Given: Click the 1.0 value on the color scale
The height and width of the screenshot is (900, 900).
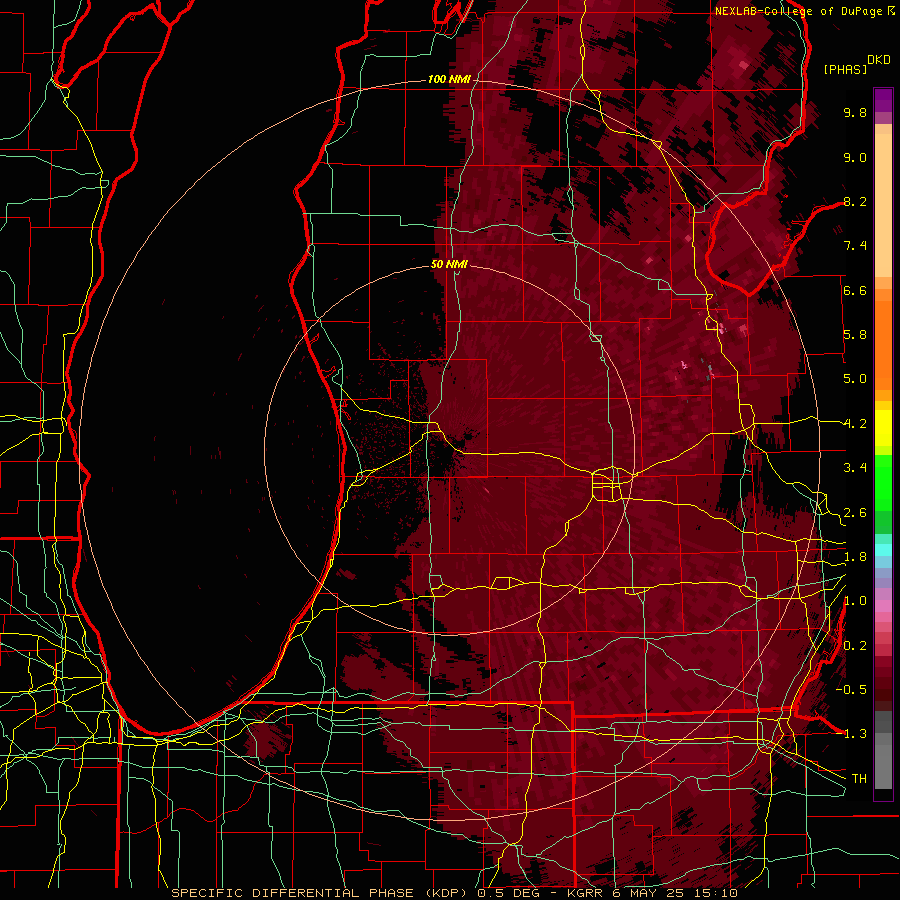Looking at the screenshot, I should (x=855, y=601).
